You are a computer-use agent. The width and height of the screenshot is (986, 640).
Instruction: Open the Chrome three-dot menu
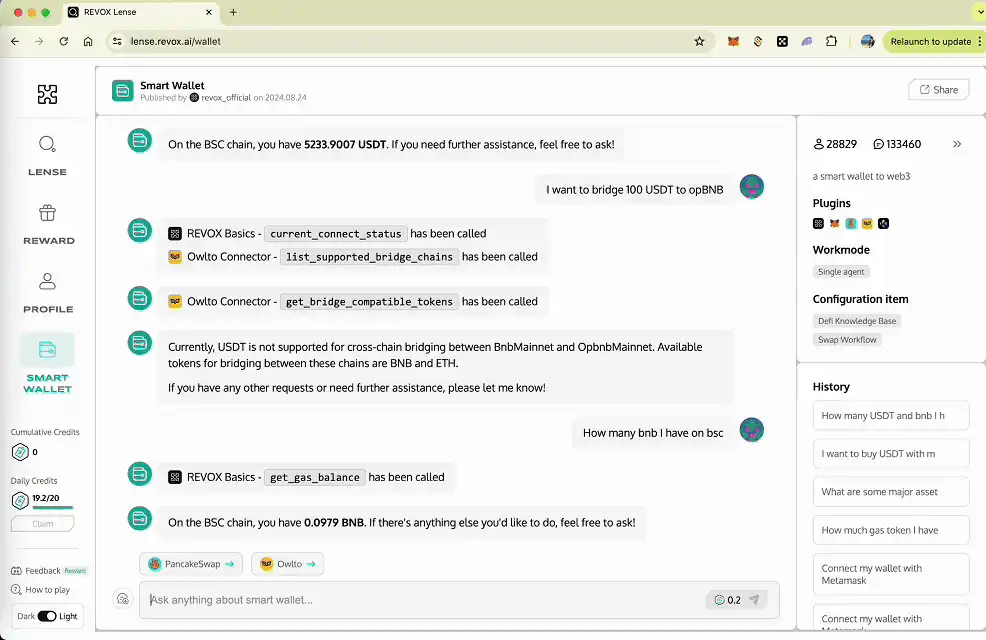tap(981, 42)
